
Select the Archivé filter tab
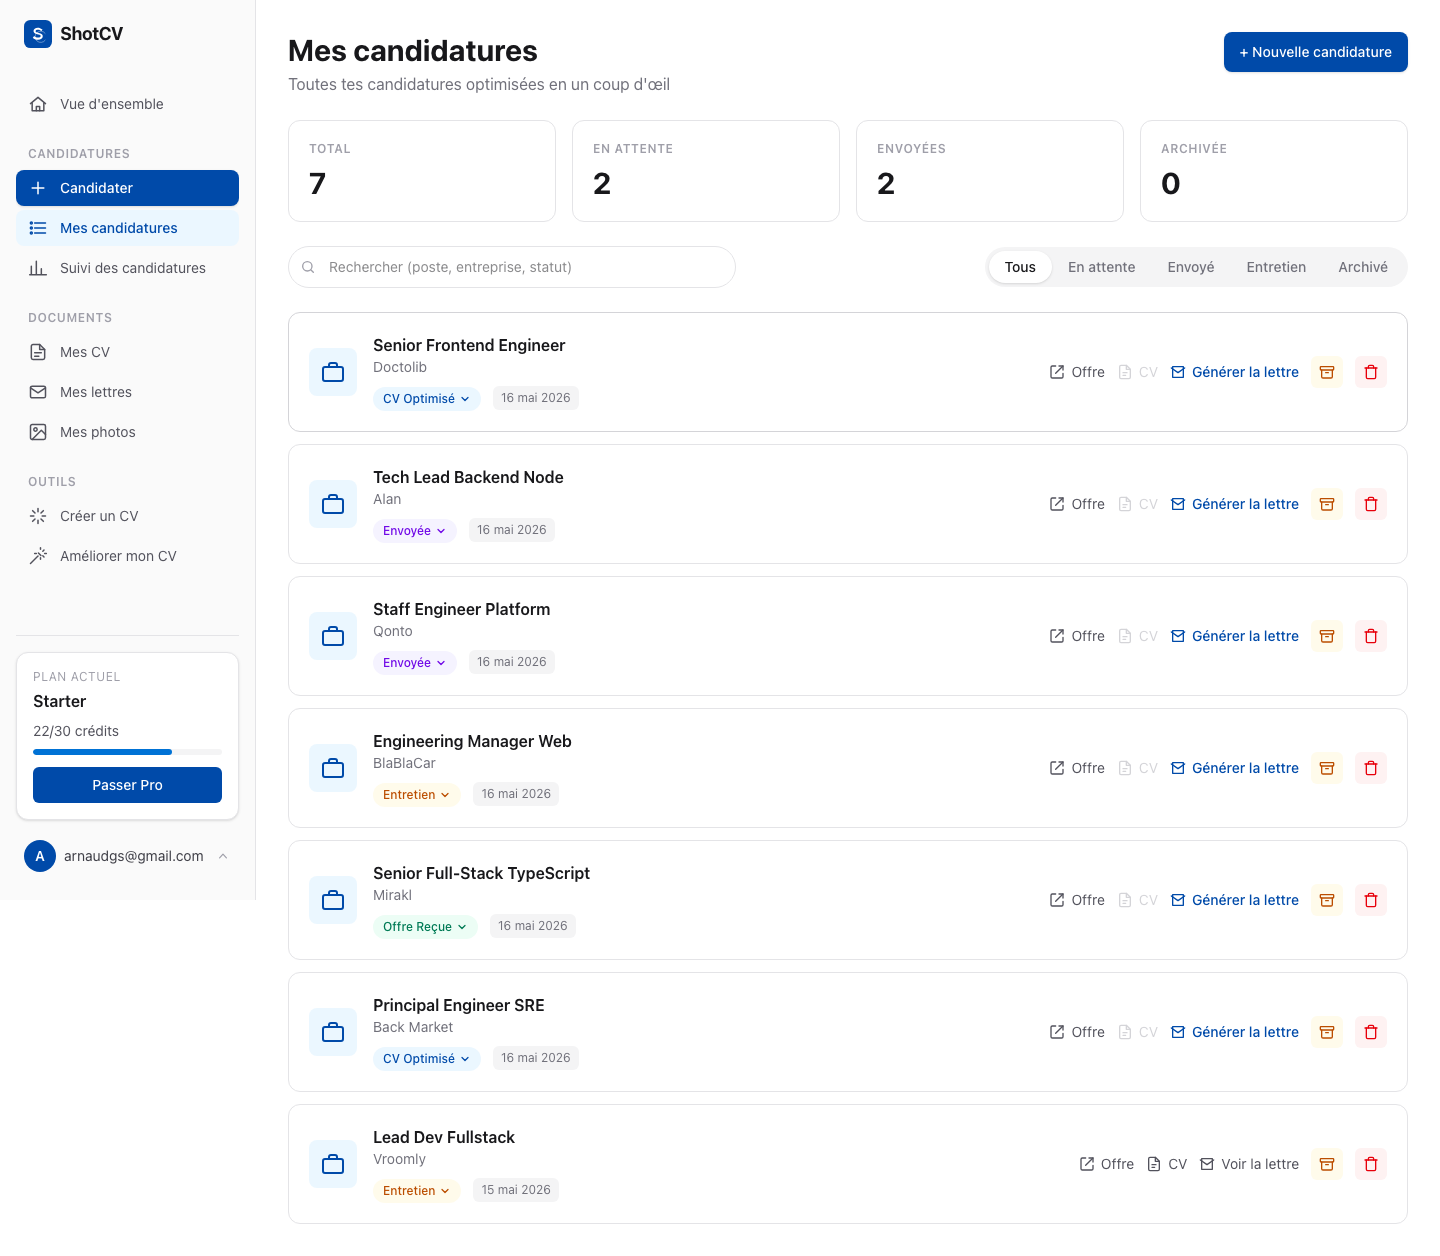pyautogui.click(x=1363, y=267)
